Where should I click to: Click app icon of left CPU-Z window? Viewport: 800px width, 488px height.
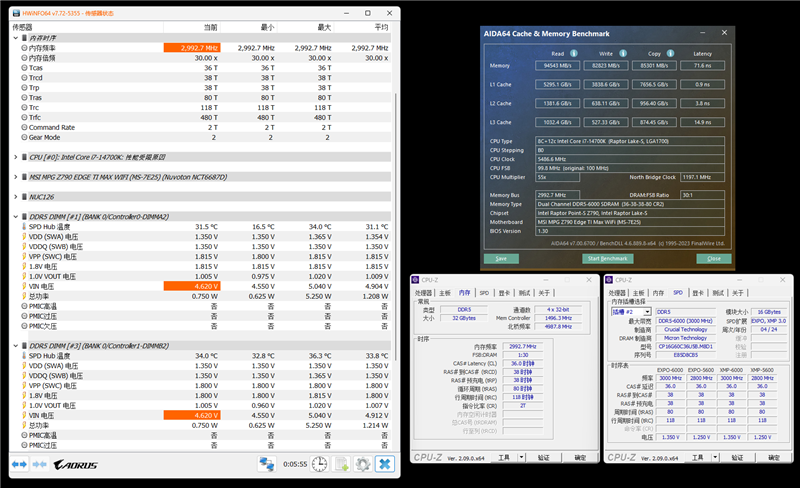coord(415,280)
